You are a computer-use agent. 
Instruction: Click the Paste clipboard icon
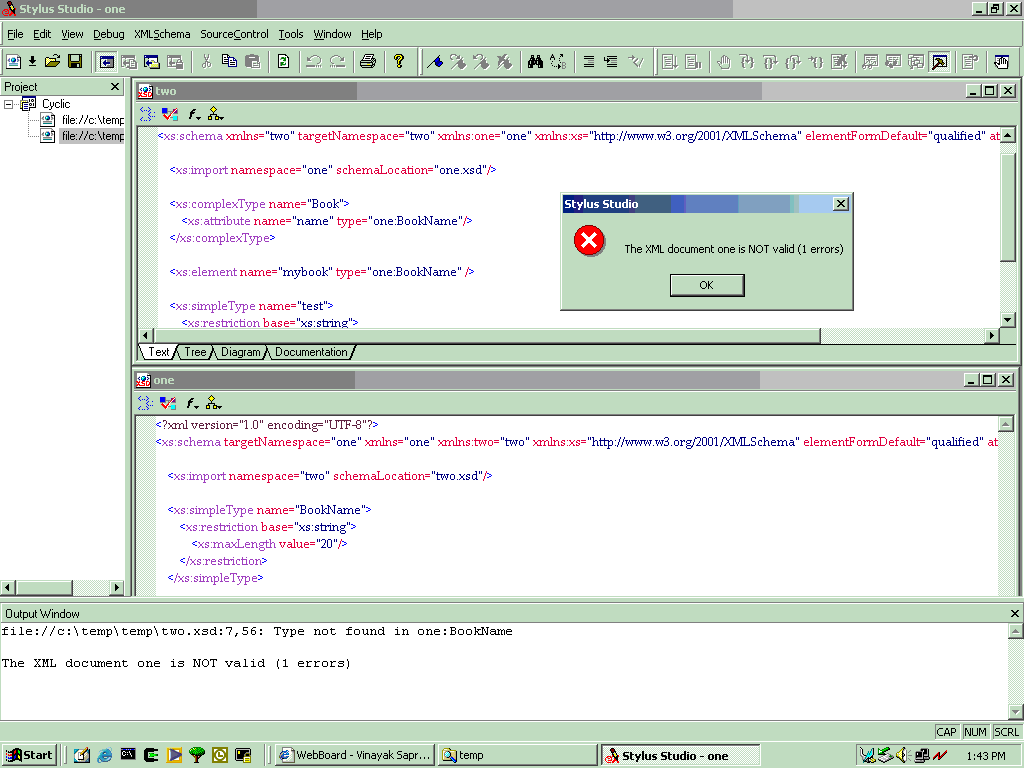click(x=253, y=61)
